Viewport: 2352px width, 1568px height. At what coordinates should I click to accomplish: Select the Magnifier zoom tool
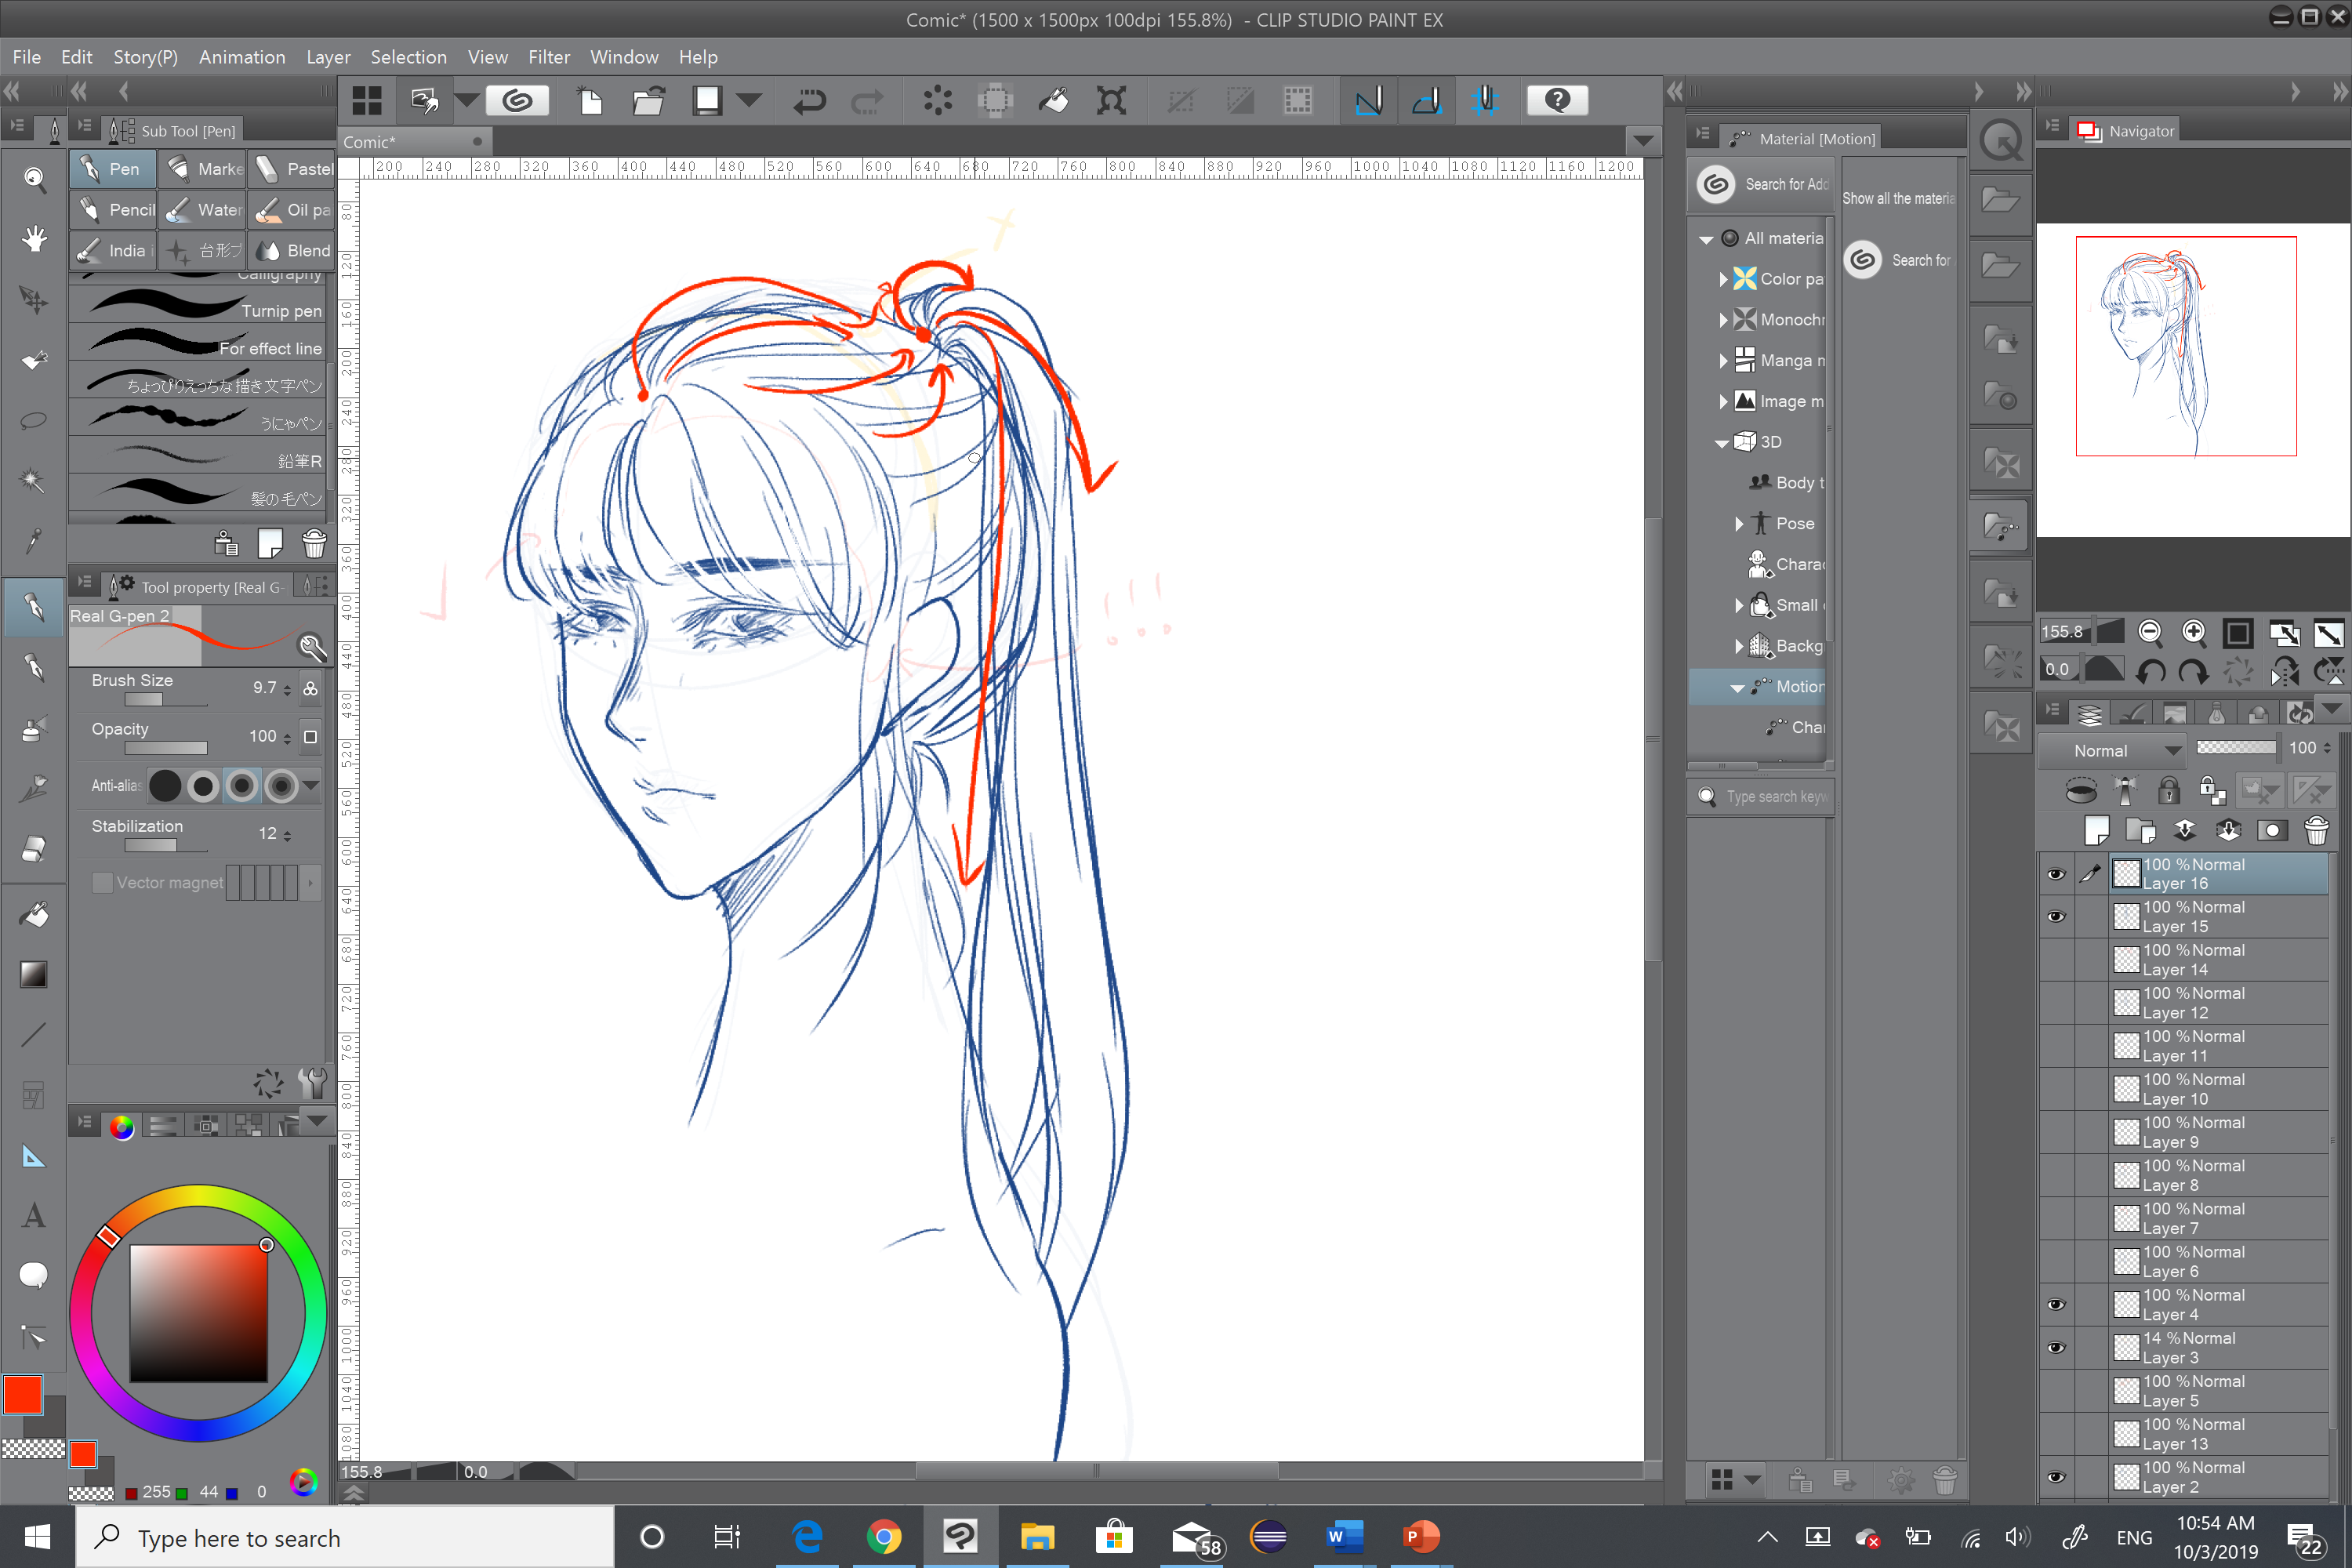click(x=34, y=179)
